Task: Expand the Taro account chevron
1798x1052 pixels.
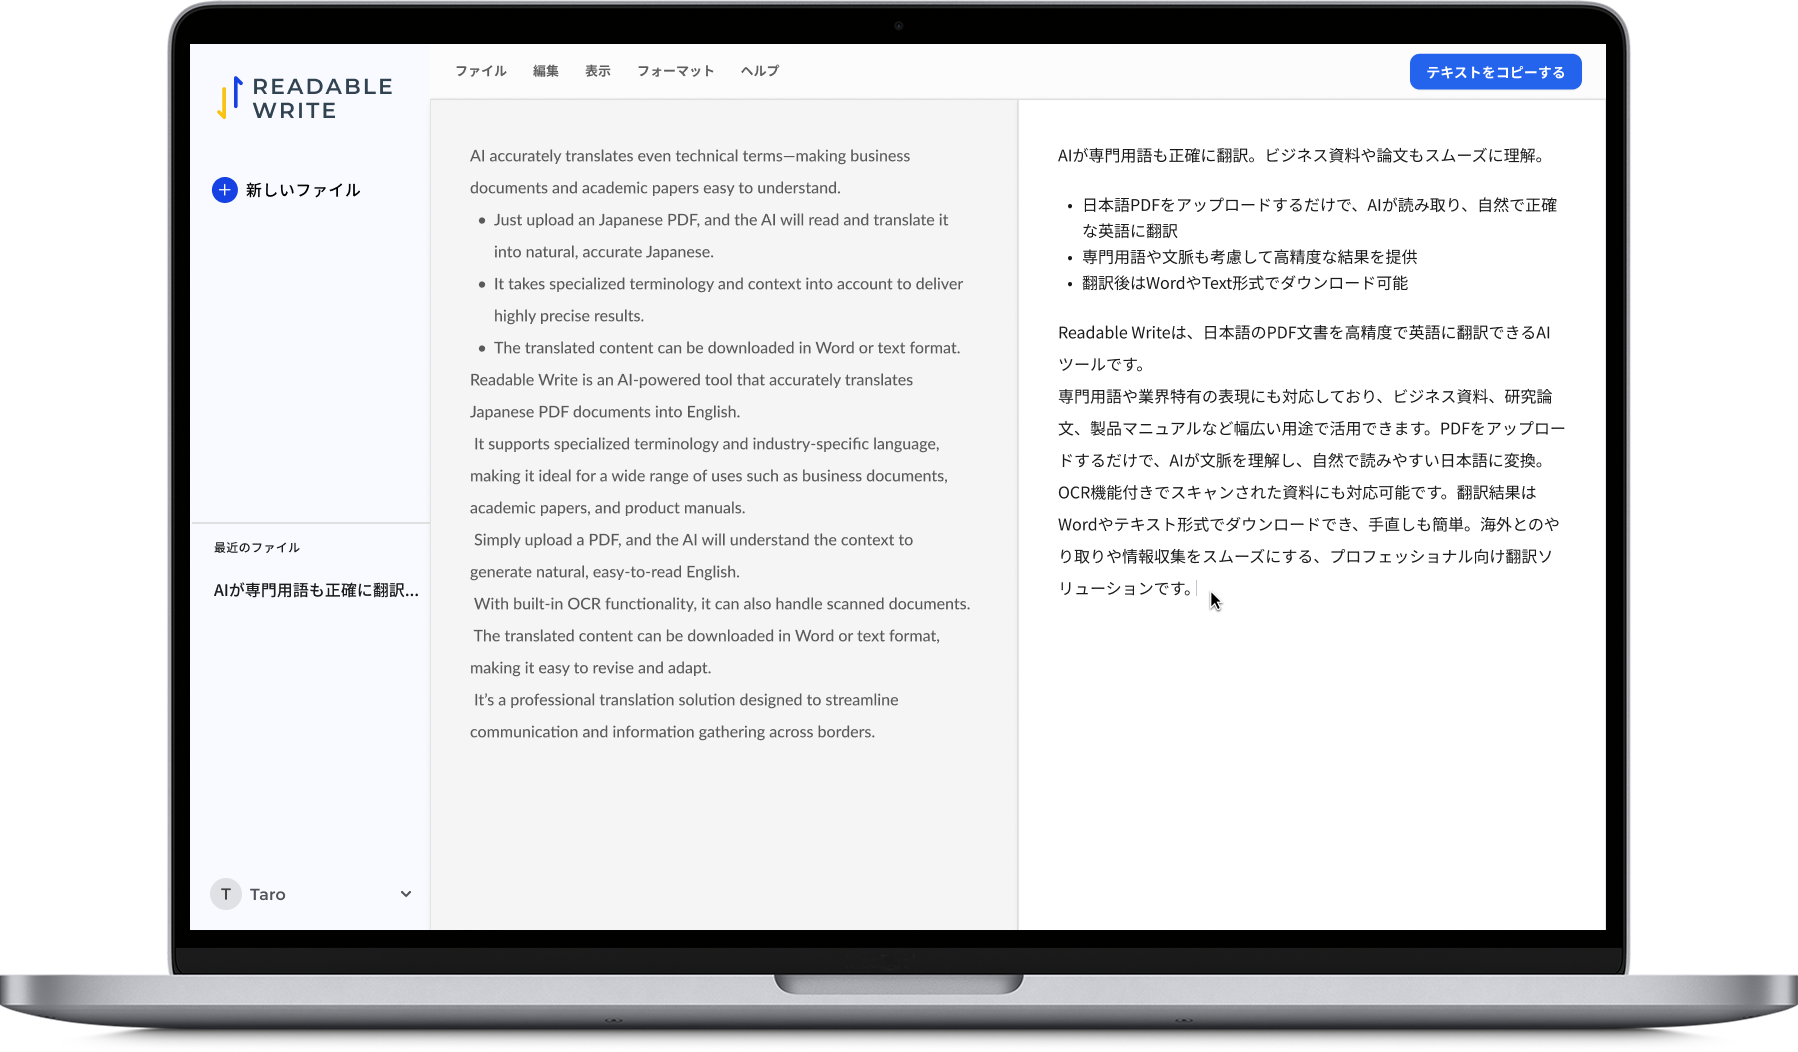Action: coord(406,894)
